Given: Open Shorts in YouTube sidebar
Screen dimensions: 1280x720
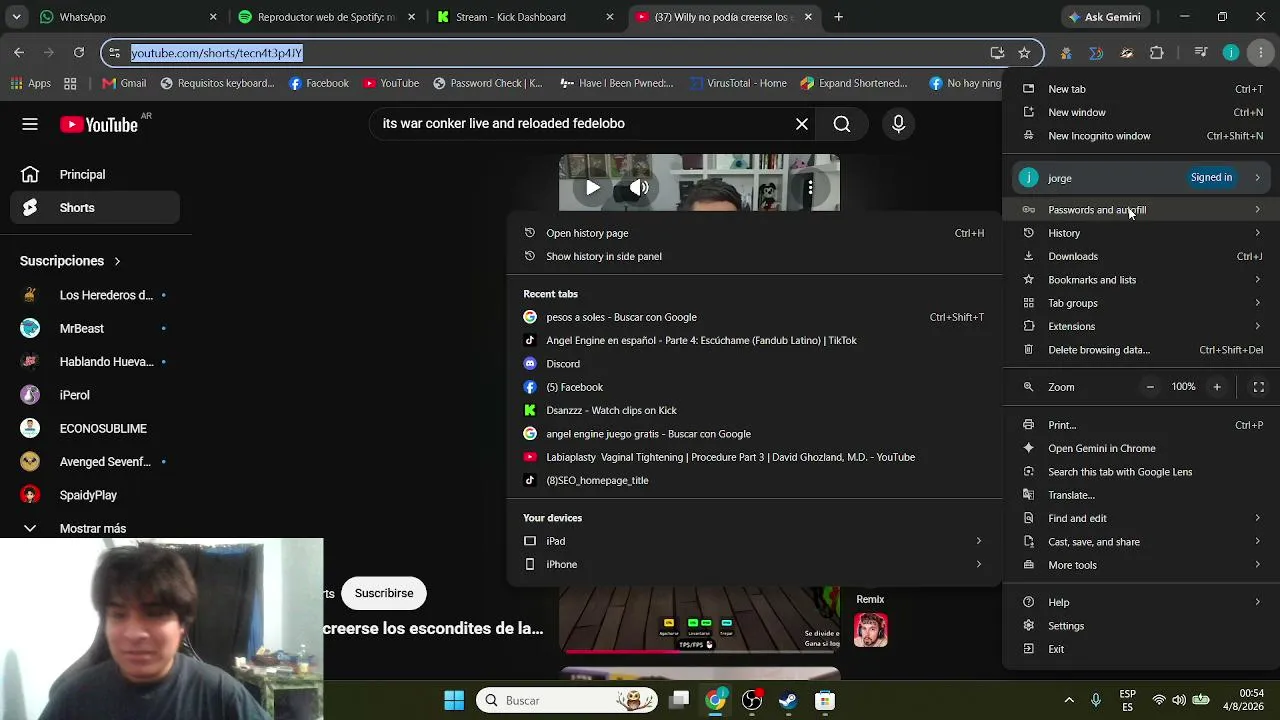Looking at the screenshot, I should pos(95,208).
